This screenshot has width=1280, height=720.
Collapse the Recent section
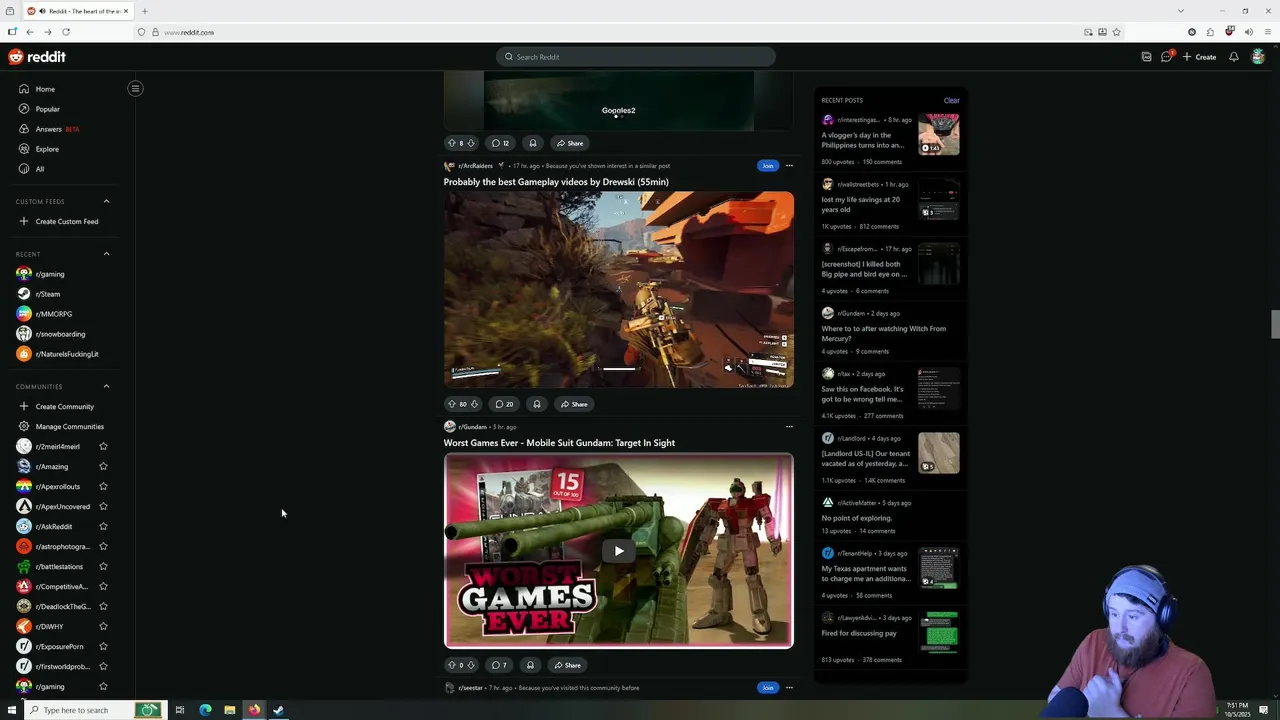(x=106, y=254)
